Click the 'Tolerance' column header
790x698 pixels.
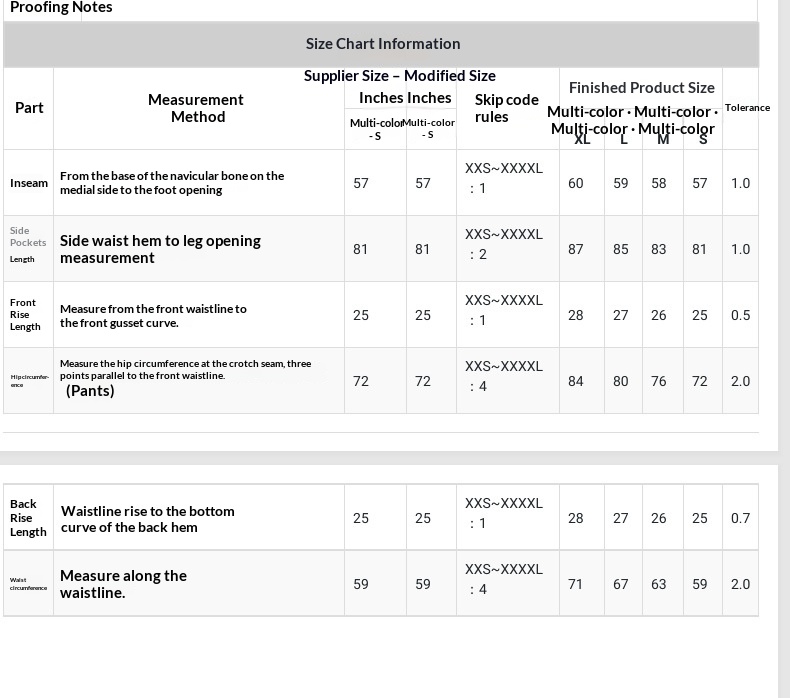[x=747, y=108]
